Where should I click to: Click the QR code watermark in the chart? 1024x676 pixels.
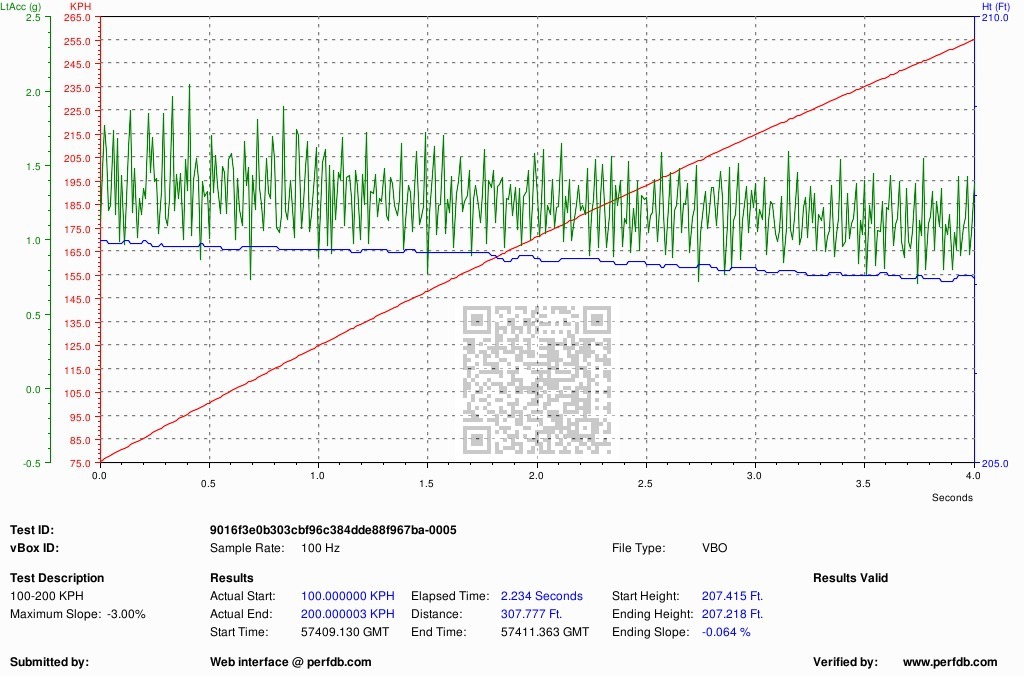pos(537,378)
